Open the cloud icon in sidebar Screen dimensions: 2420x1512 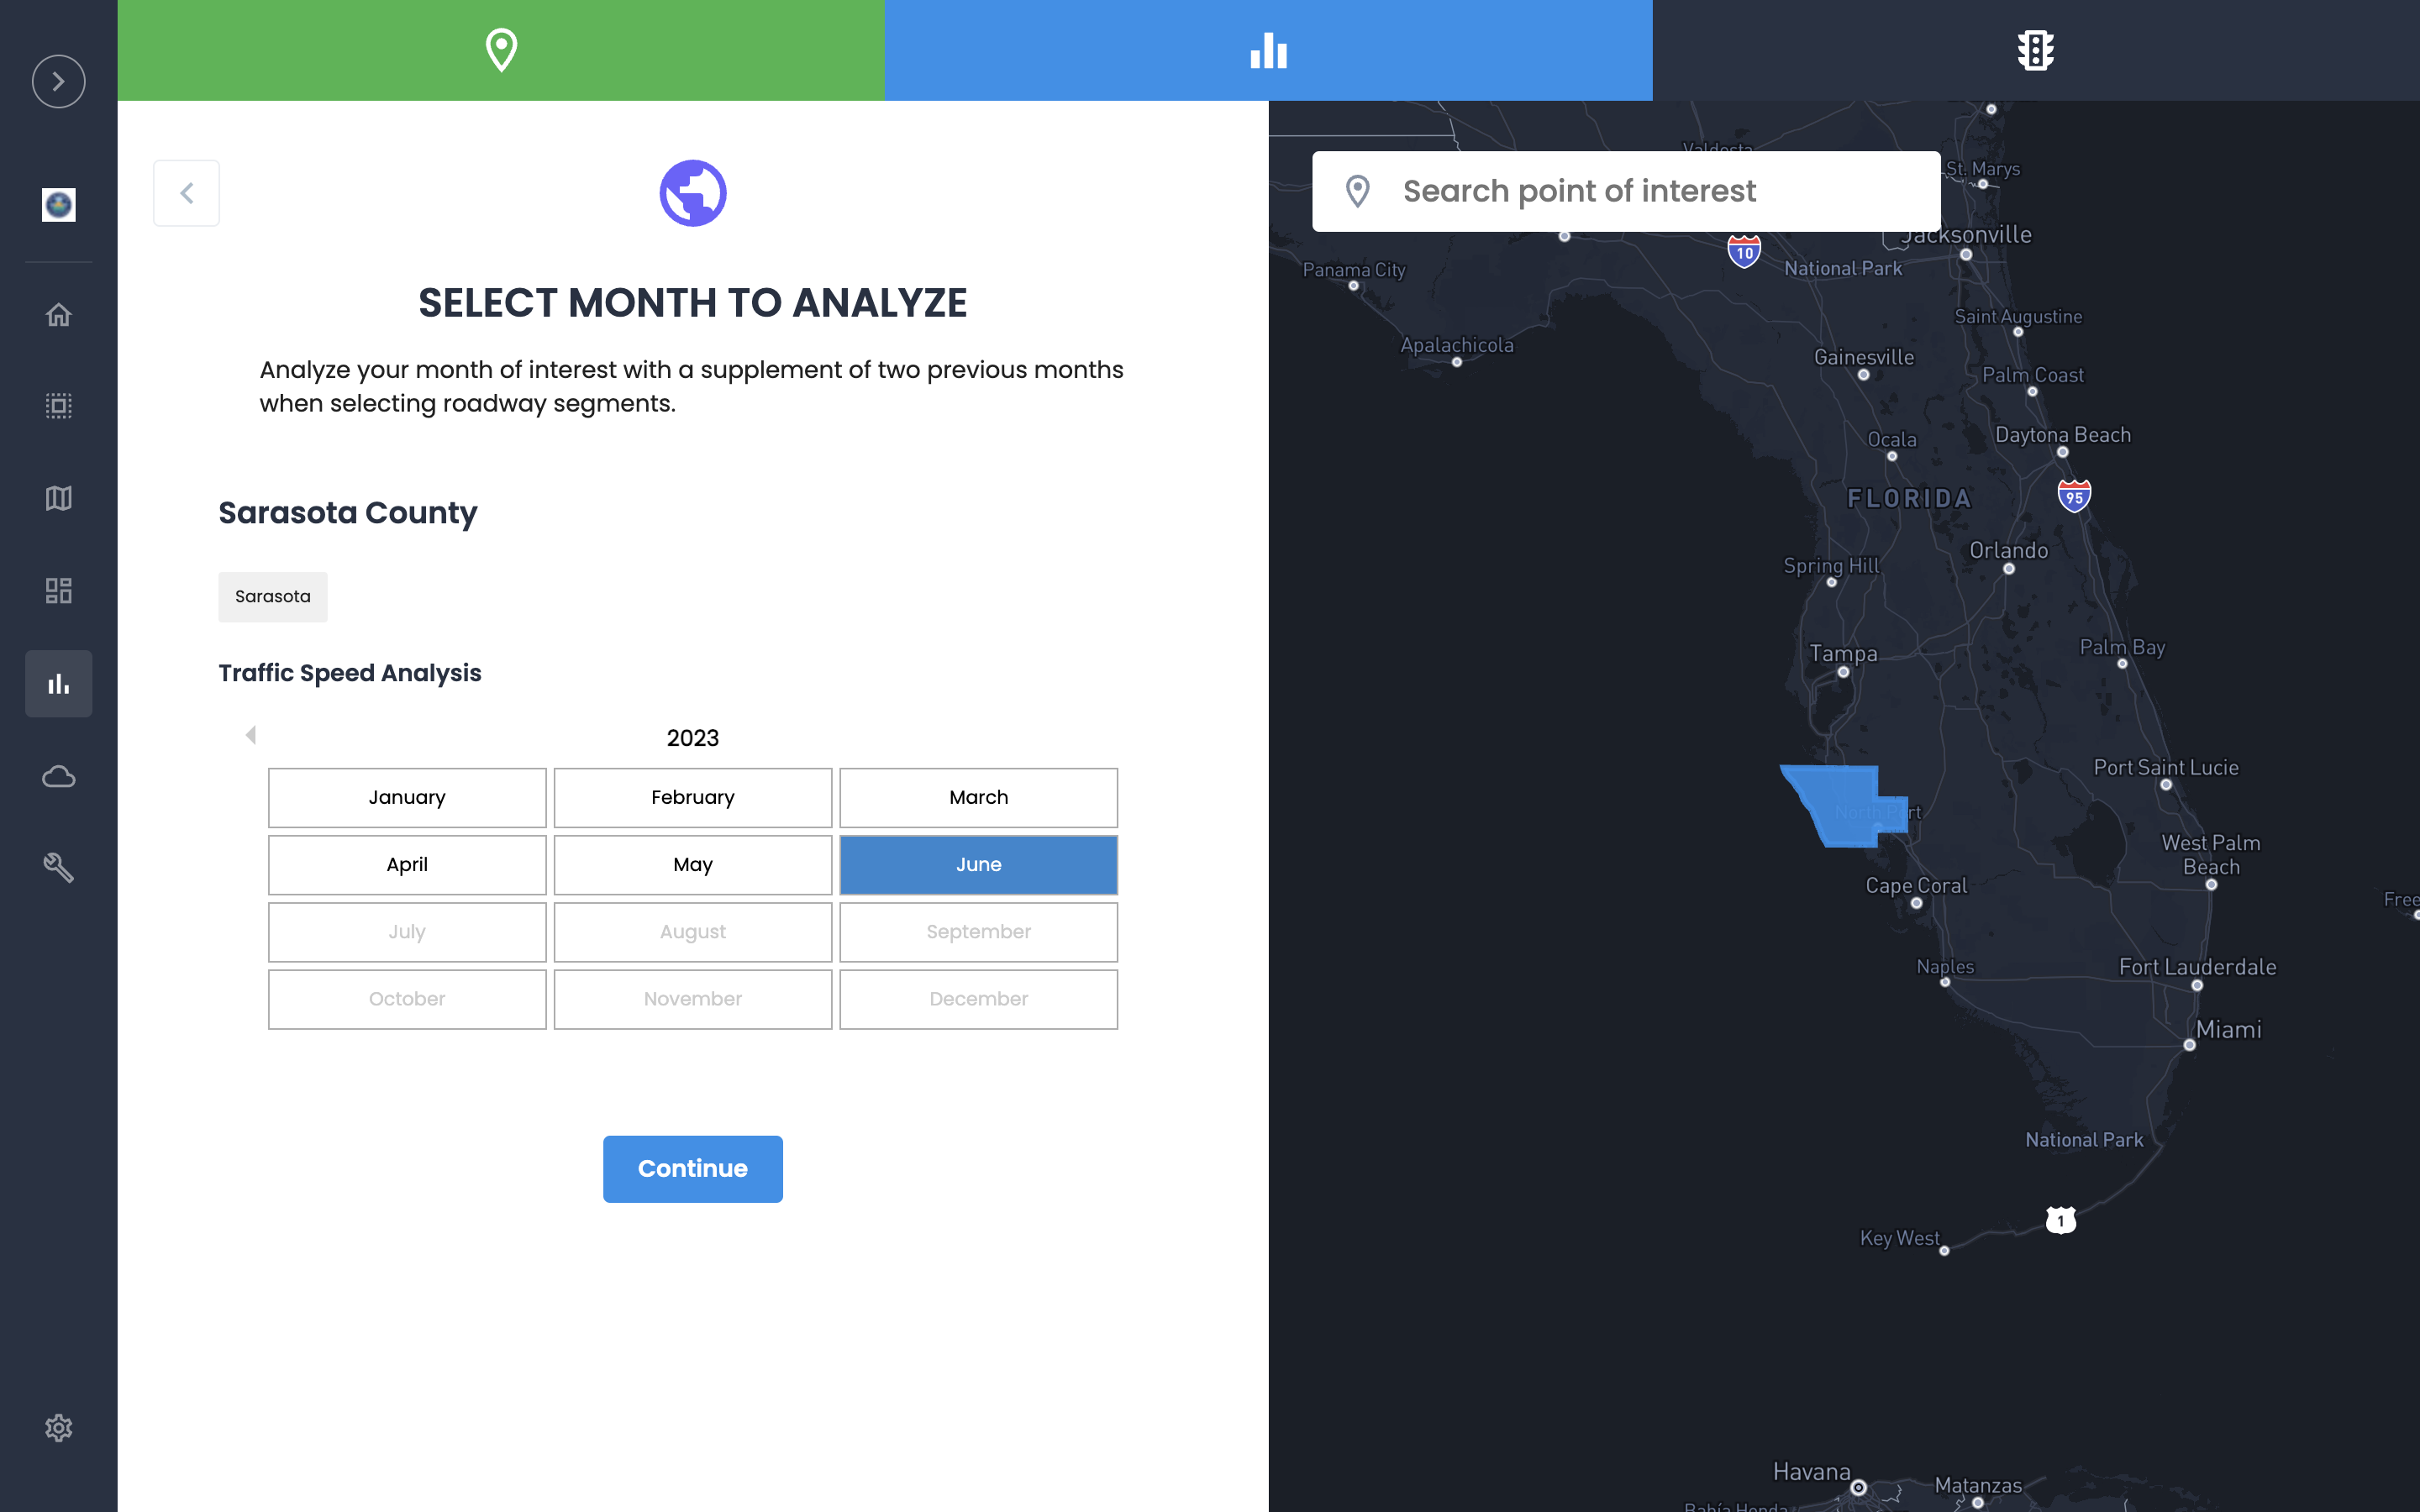pyautogui.click(x=58, y=776)
